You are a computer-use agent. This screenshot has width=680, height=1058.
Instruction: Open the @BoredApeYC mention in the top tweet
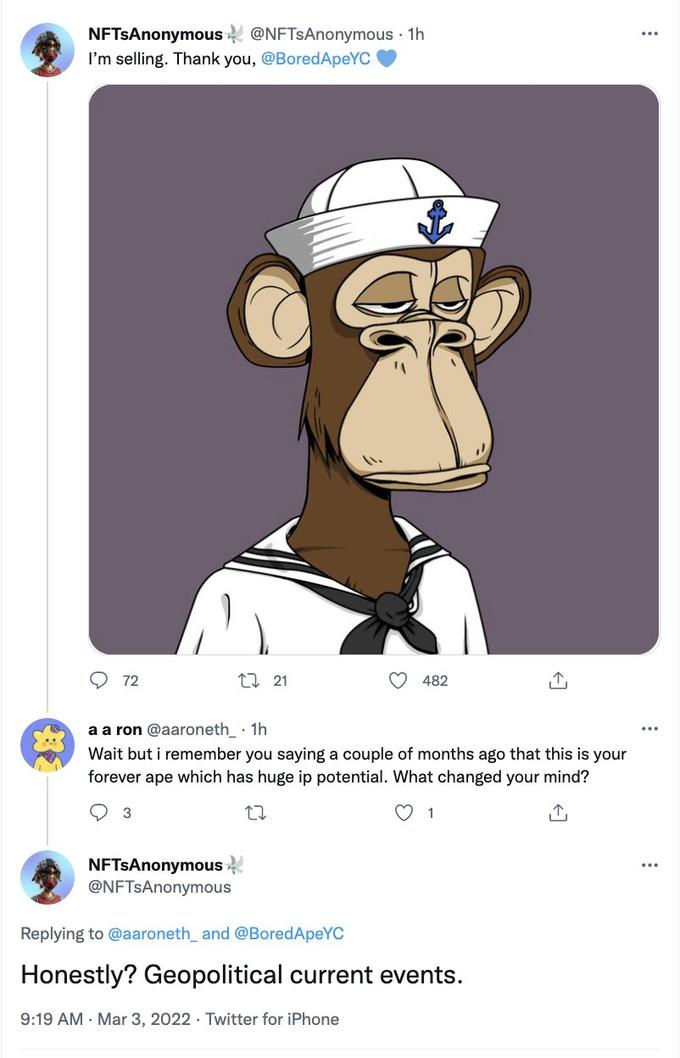coord(315,59)
